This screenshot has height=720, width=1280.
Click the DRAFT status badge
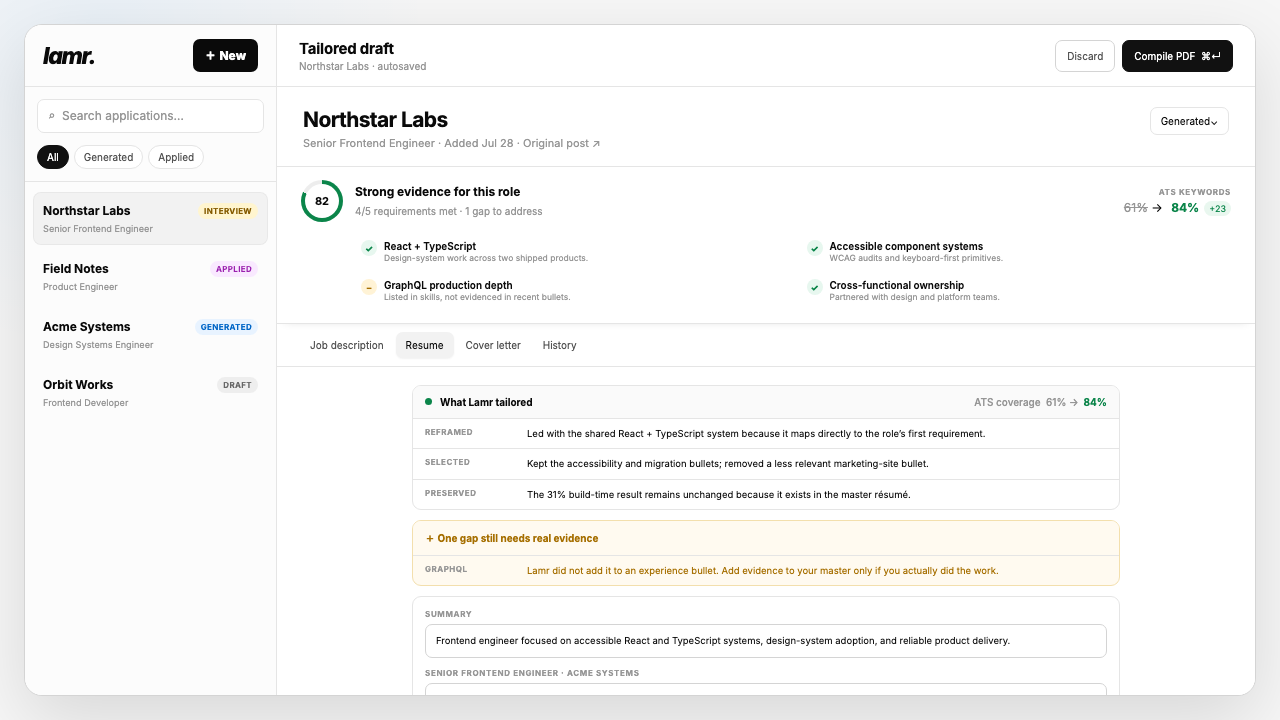[237, 385]
